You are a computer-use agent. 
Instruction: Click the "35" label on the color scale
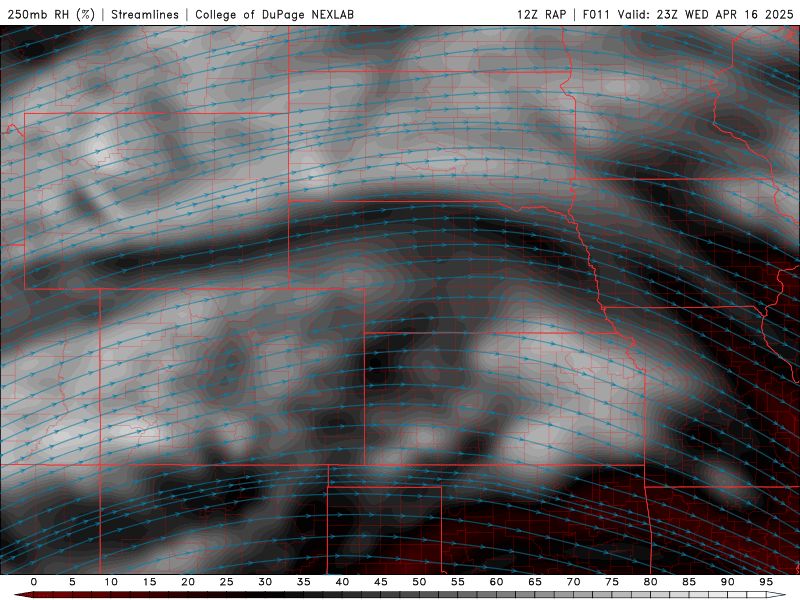pyautogui.click(x=304, y=582)
